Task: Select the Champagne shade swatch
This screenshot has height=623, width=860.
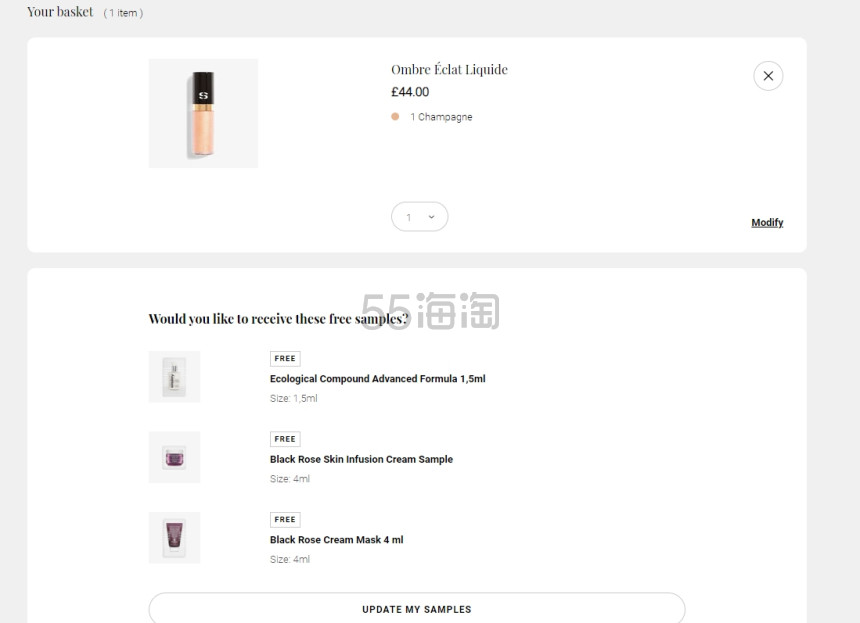Action: point(396,116)
